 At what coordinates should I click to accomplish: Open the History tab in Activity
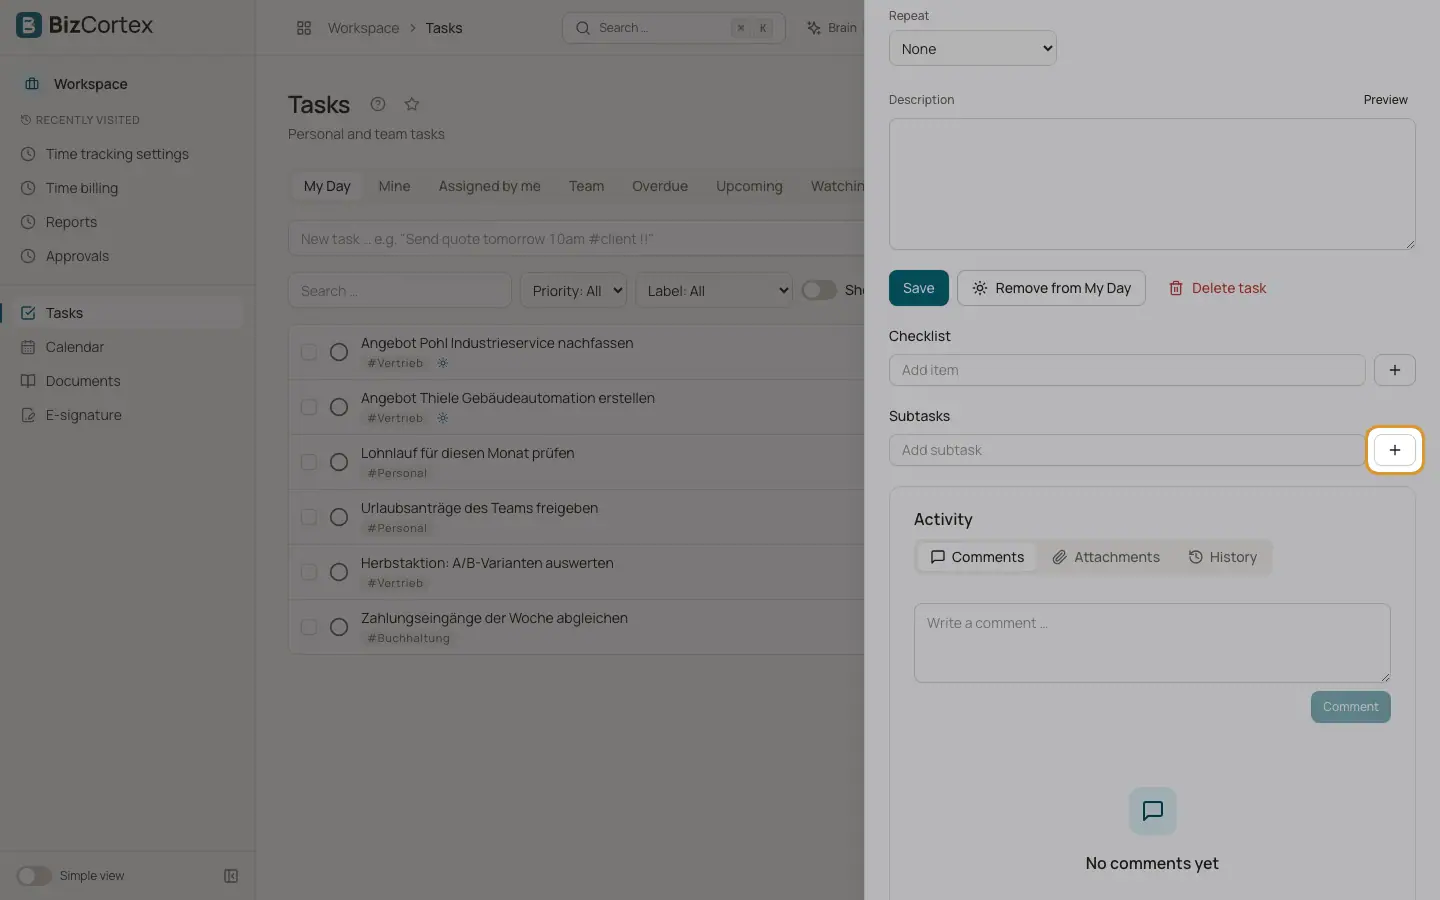pyautogui.click(x=1222, y=557)
